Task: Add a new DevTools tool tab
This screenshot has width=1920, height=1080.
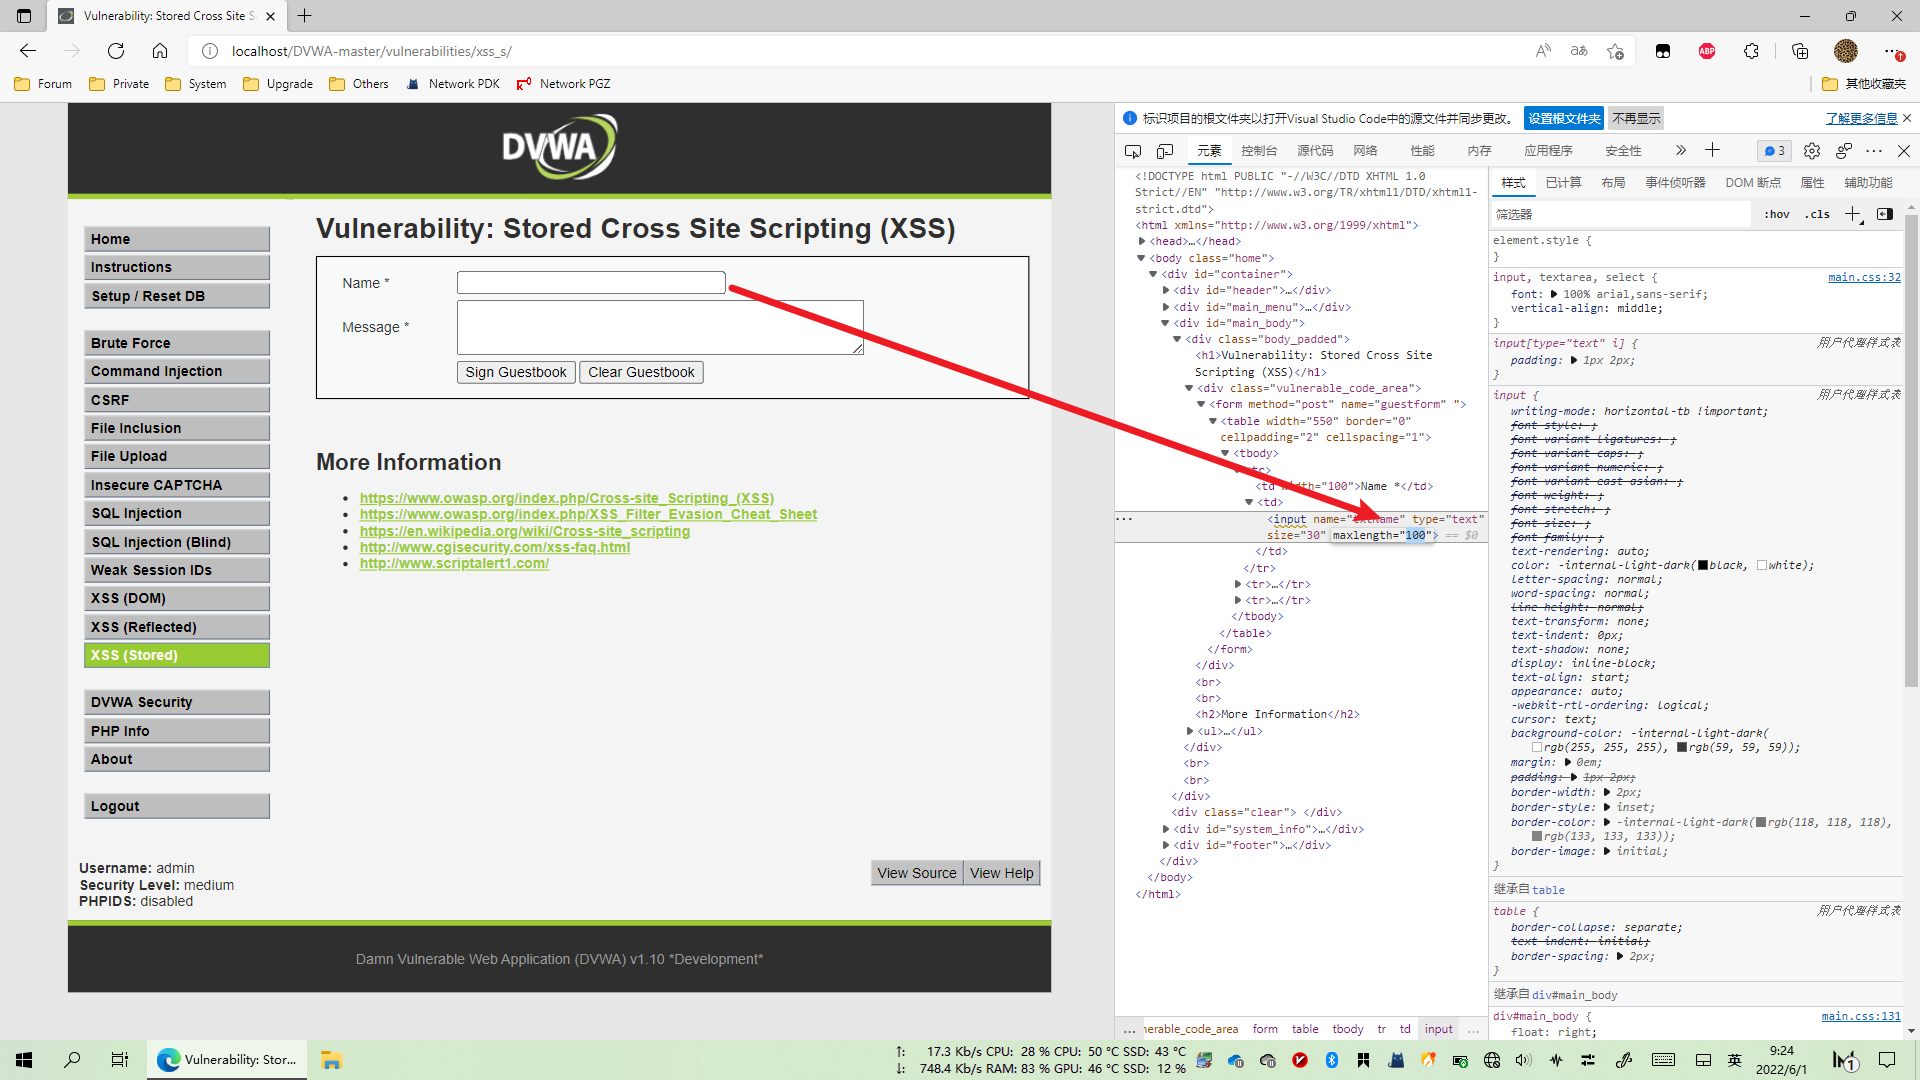Action: point(1712,150)
